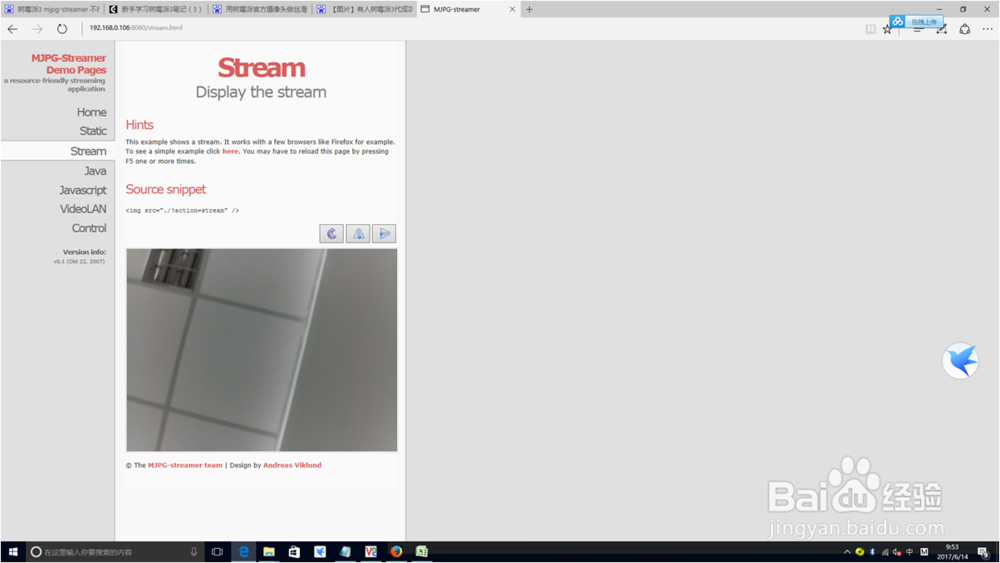Select the source snippet img code

[182, 210]
